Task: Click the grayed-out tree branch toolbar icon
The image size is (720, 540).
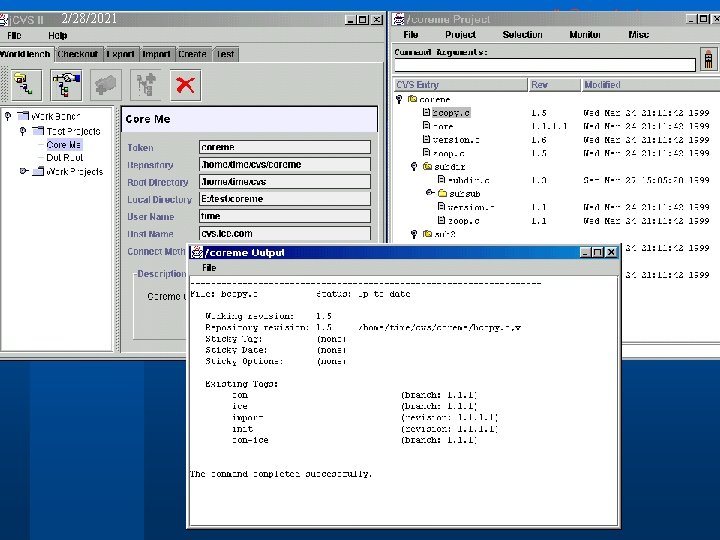Action: tap(146, 85)
